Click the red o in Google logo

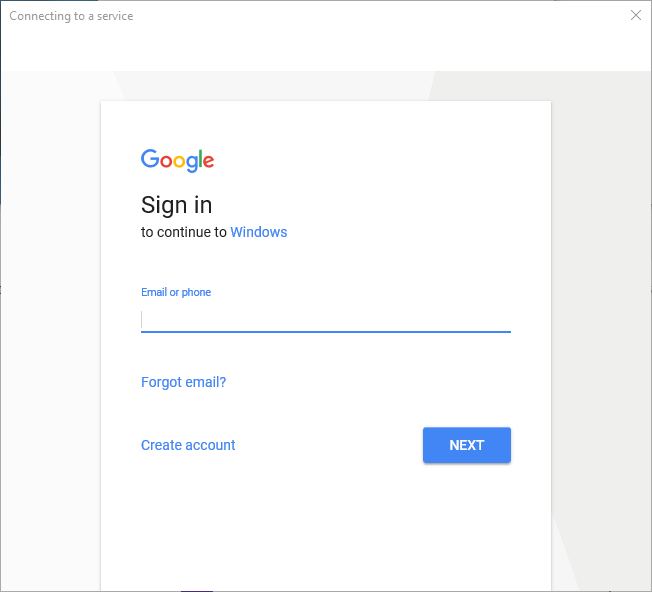click(x=166, y=160)
